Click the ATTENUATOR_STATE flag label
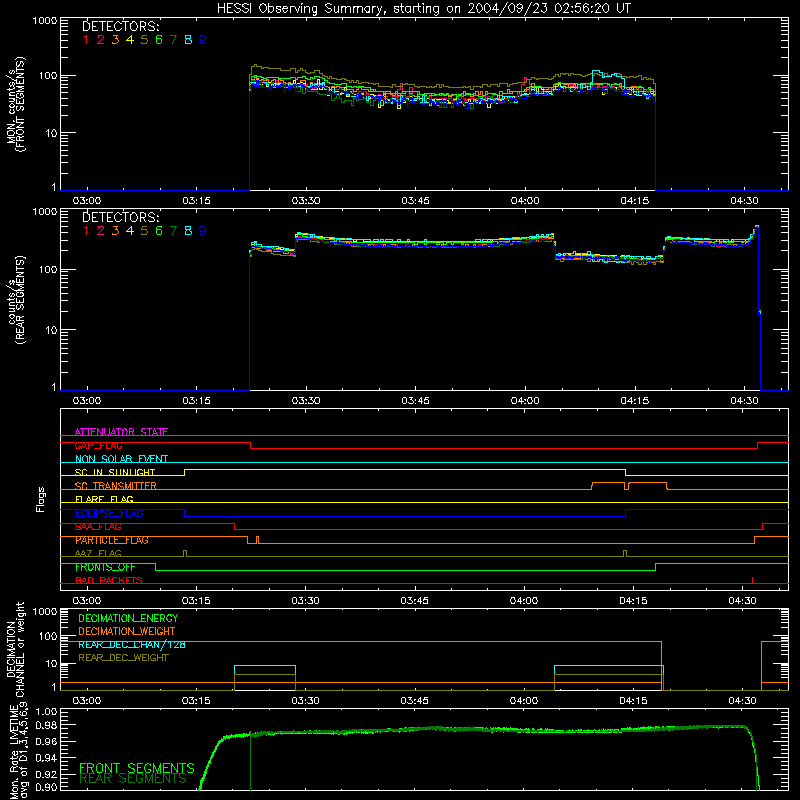800x800 pixels. pyautogui.click(x=121, y=432)
